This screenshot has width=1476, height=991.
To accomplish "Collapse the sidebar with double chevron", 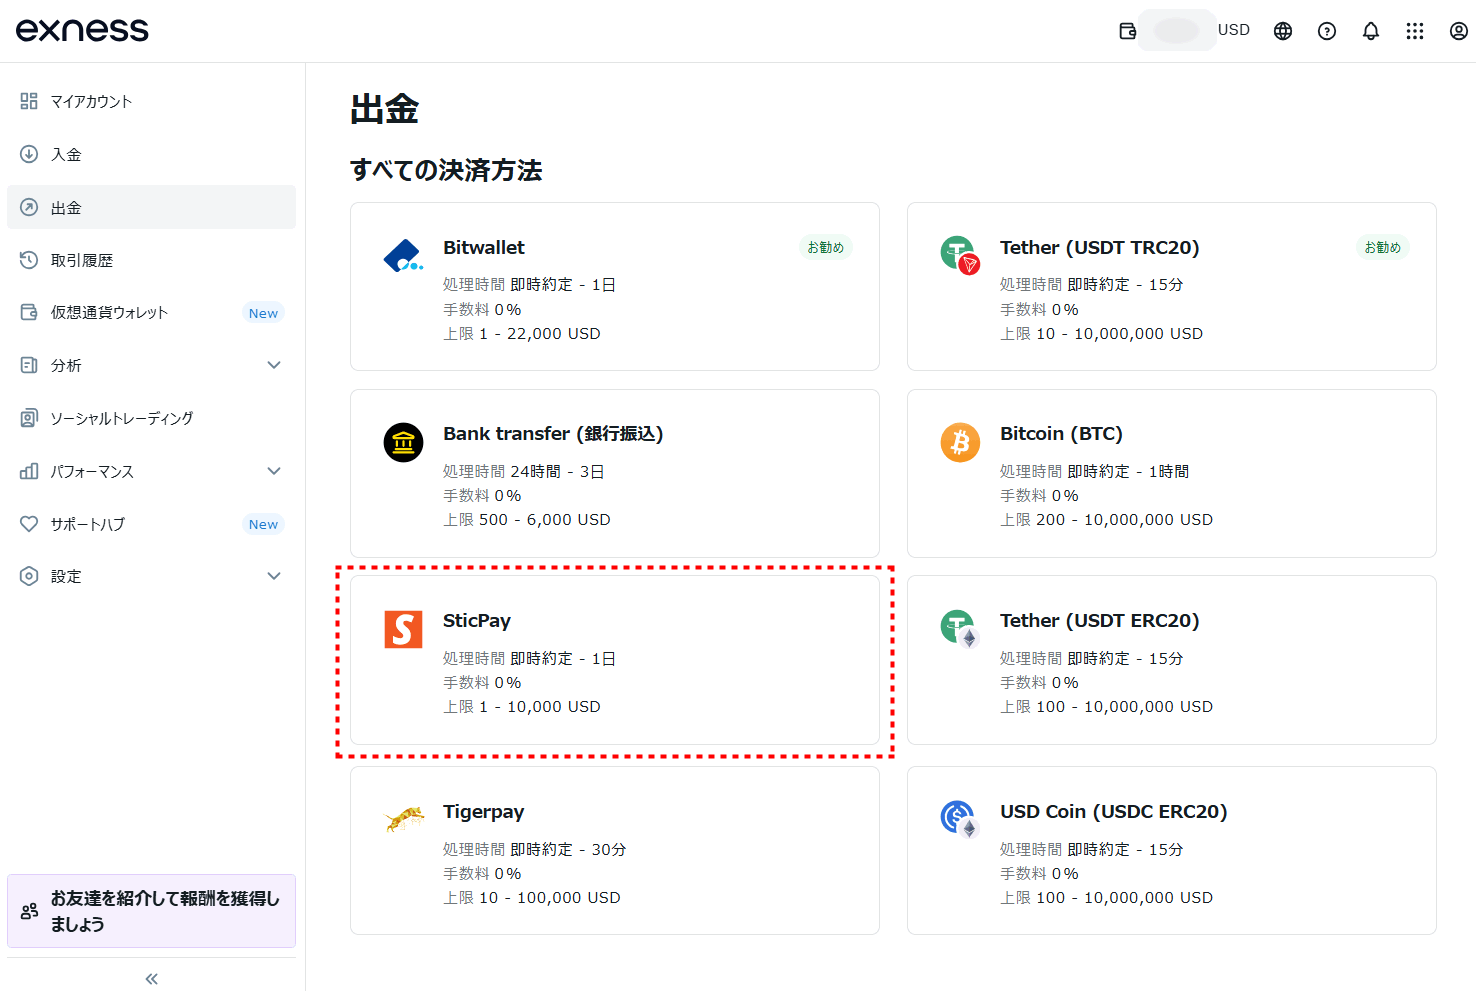I will 151,979.
